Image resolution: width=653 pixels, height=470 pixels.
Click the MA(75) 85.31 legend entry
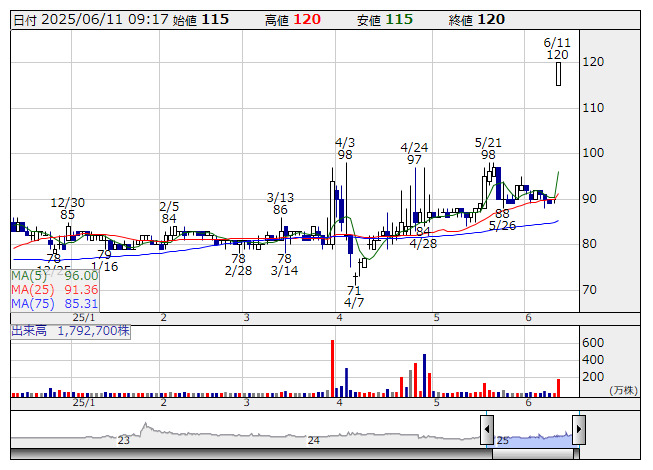click(55, 304)
